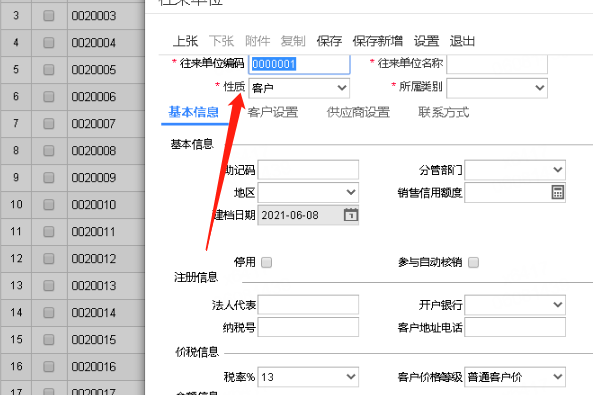Tick the checkbox for row 0020003

point(48,16)
